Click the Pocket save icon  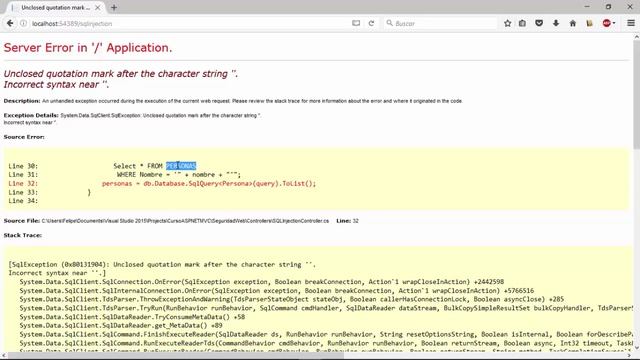point(539,23)
